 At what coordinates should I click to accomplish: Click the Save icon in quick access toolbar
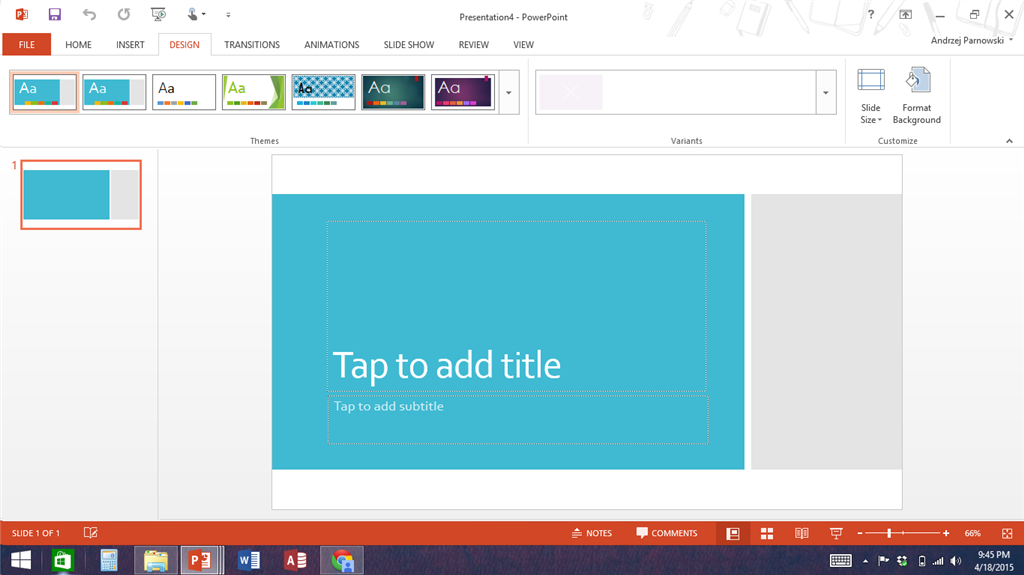(x=55, y=14)
